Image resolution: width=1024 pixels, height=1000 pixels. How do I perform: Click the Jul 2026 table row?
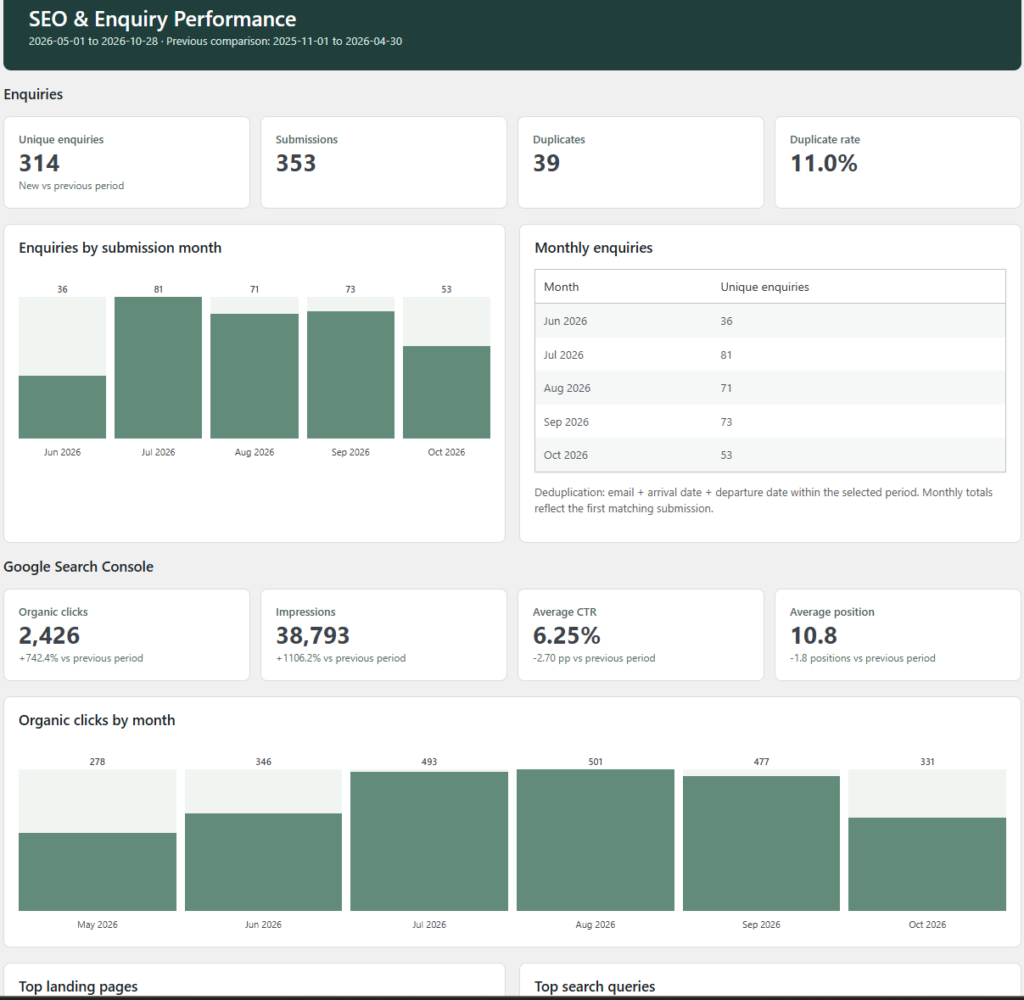pos(770,355)
